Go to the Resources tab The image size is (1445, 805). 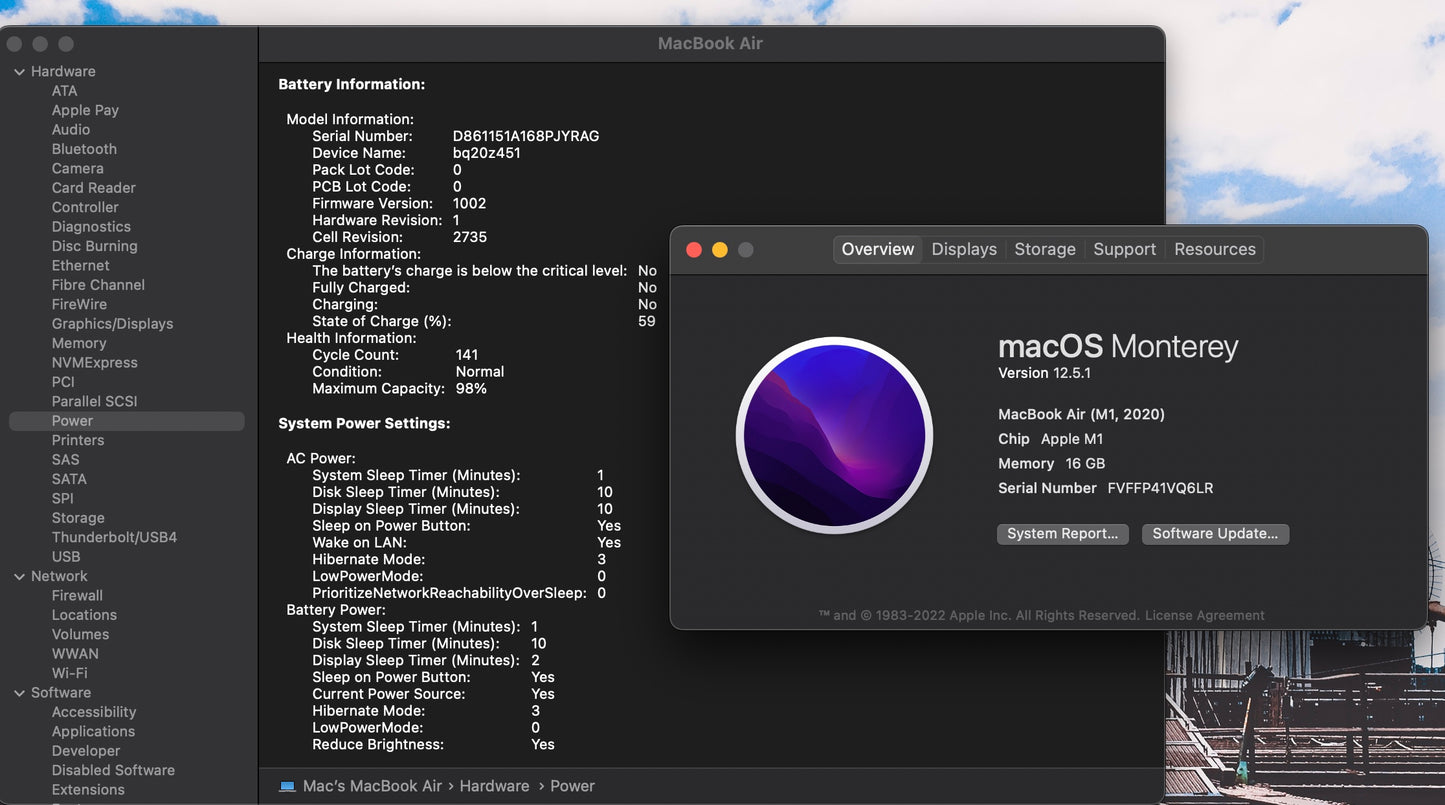tap(1214, 250)
